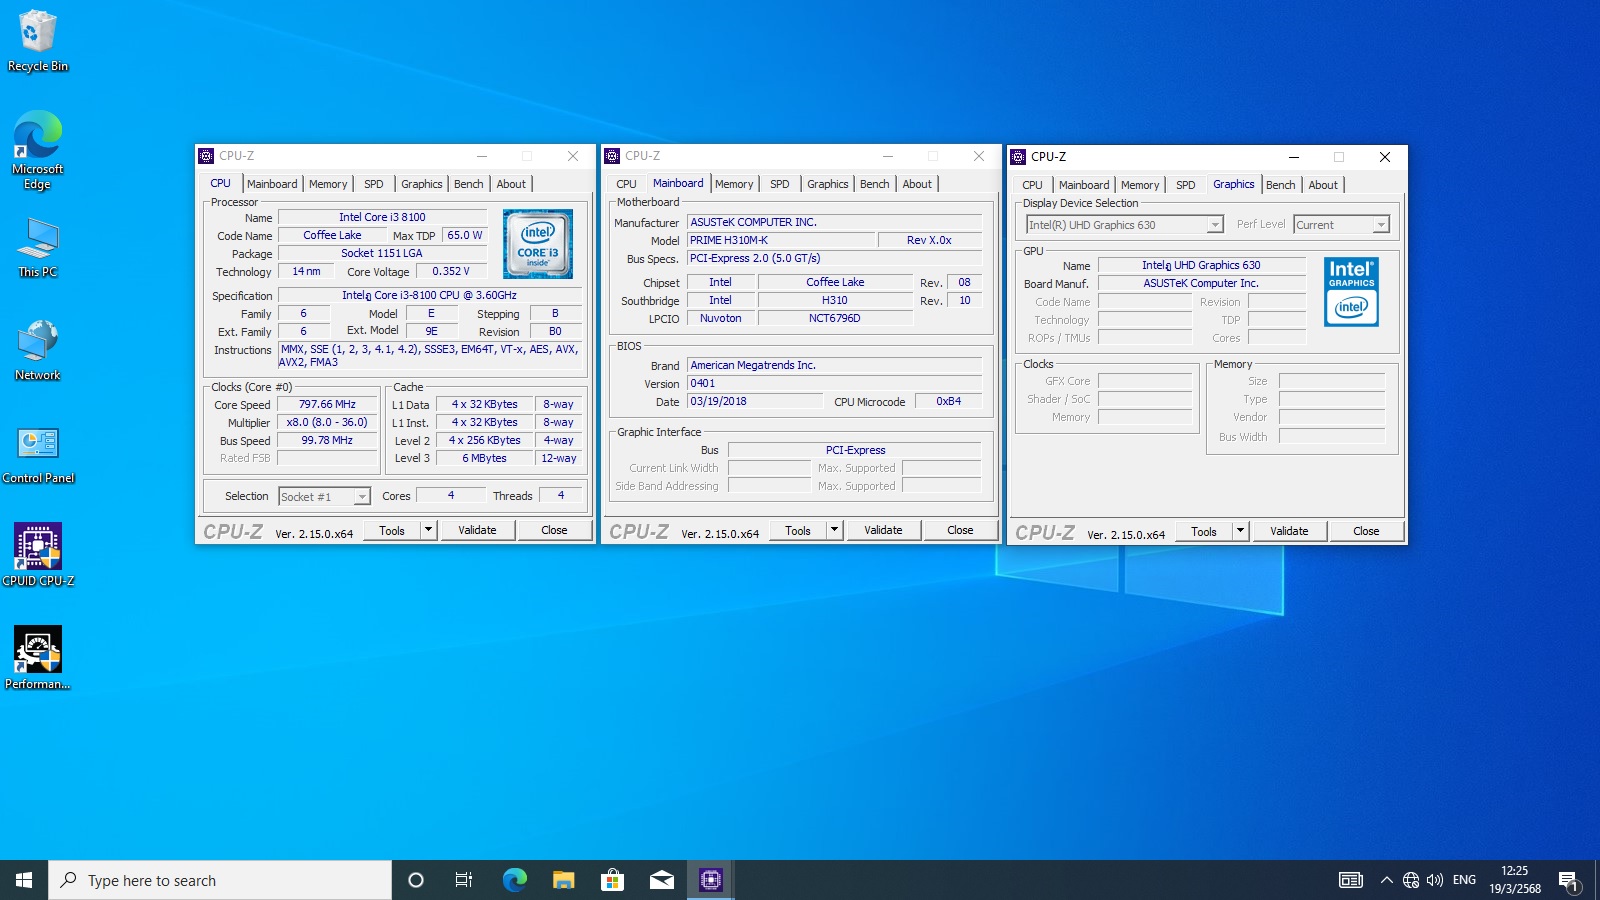
Task: Open Bench tab in CPU window
Action: point(468,184)
